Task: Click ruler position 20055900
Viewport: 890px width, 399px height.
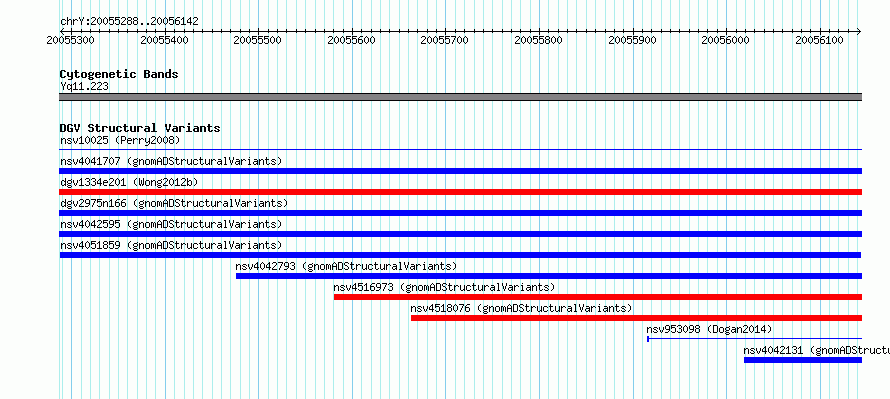Action: (633, 40)
